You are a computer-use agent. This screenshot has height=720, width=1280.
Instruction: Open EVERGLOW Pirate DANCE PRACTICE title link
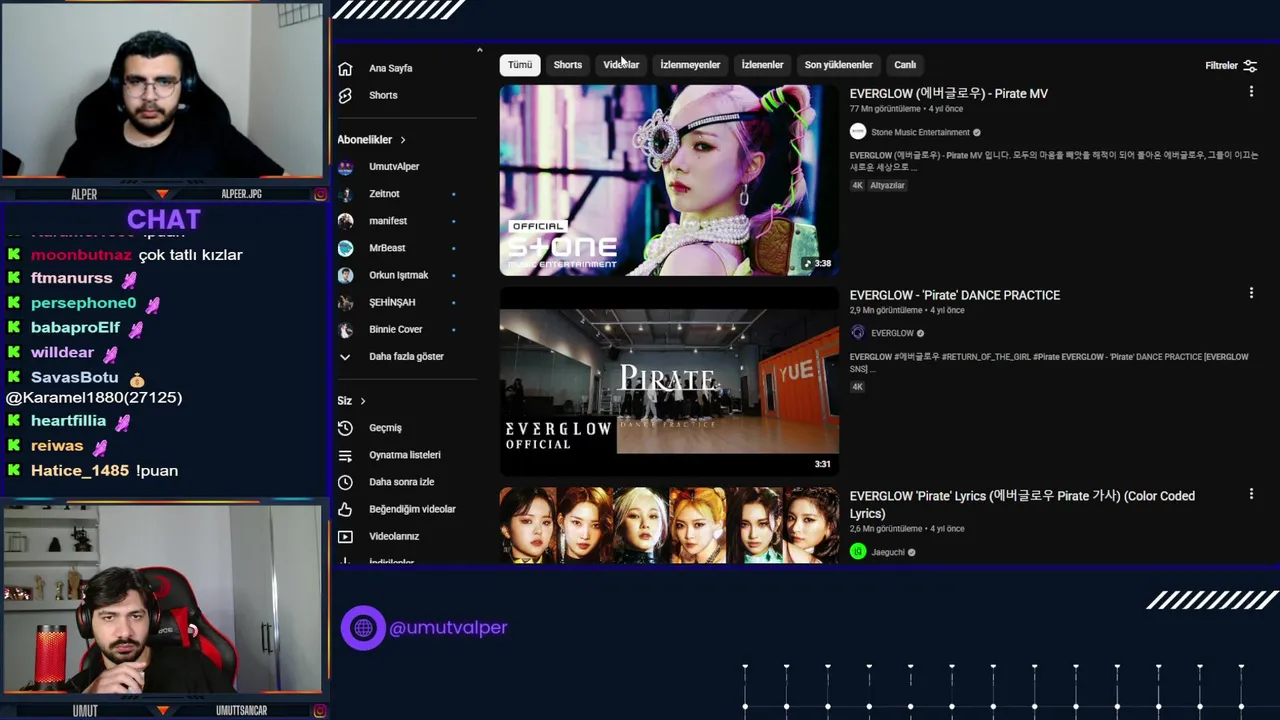pyautogui.click(x=955, y=295)
